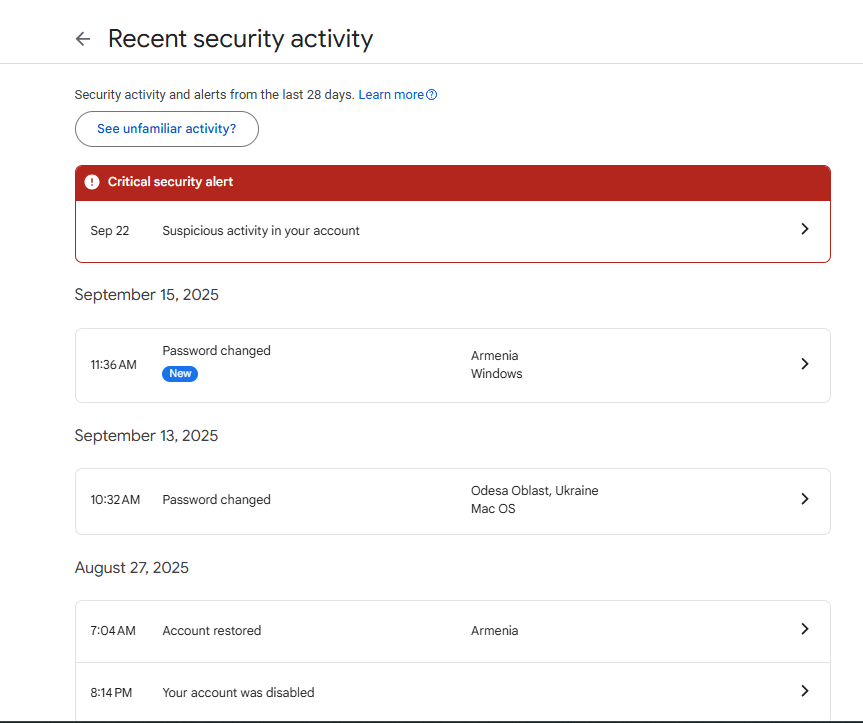Open the Odesa Oblast, Ukraine password change
Viewport: 863px width, 723px height.
(452, 501)
